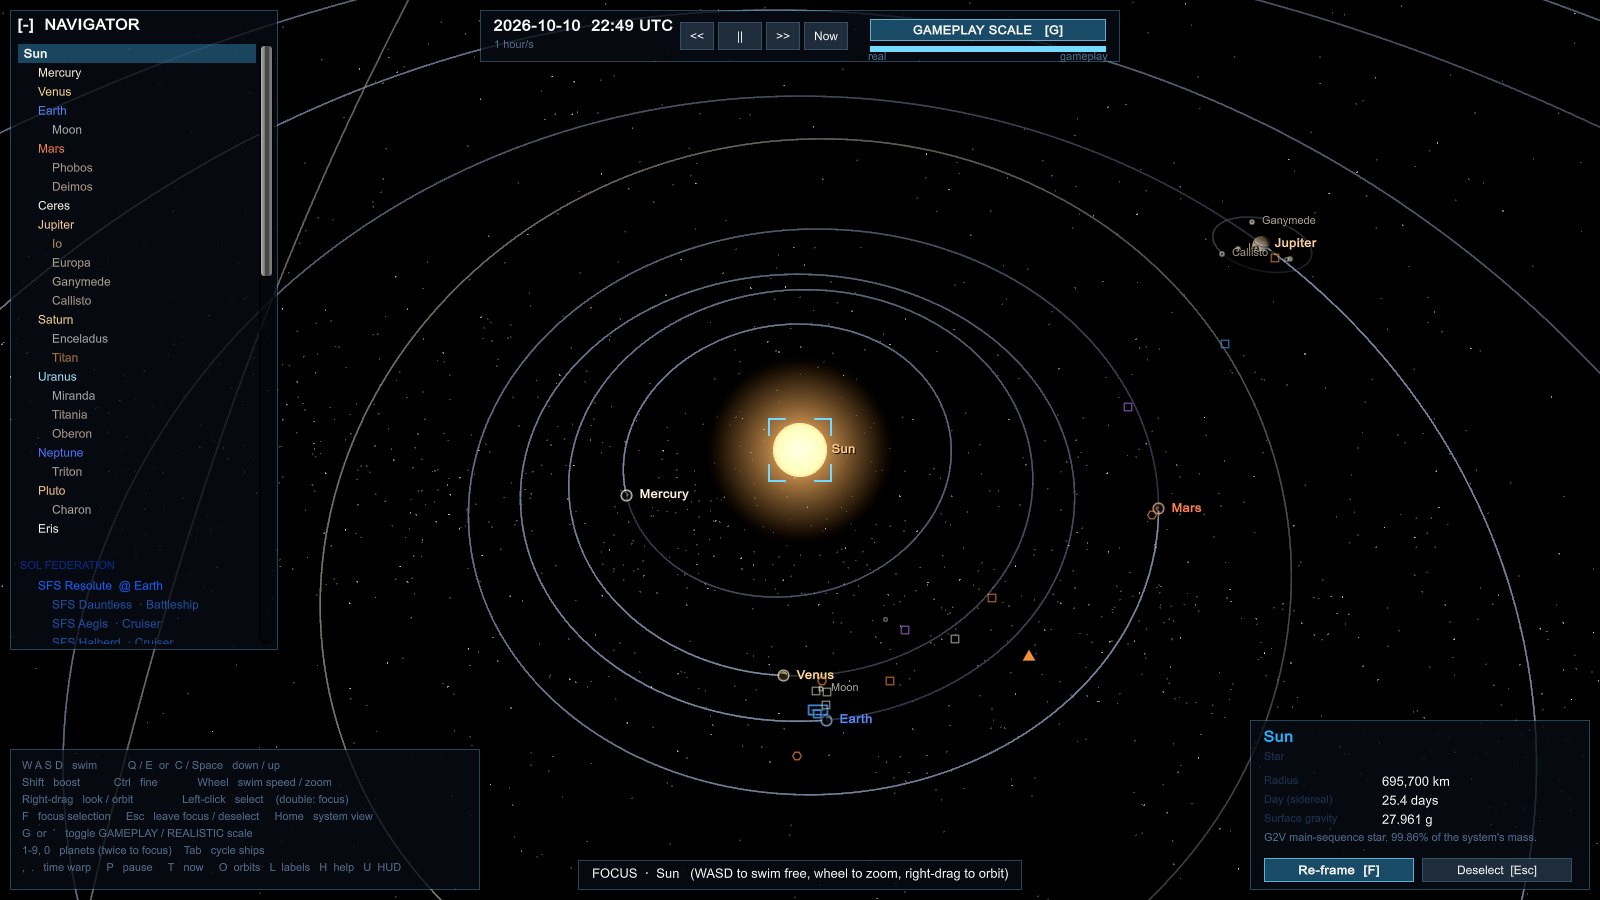Click the purple square marker below Jupiter
1600x900 pixels.
click(x=1128, y=407)
